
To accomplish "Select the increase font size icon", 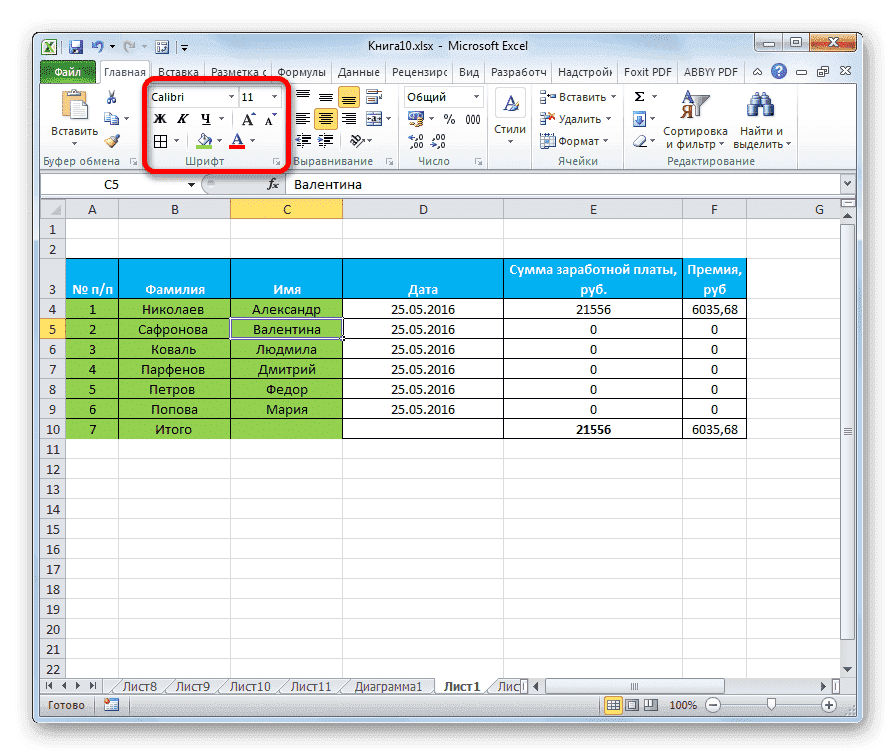I will tap(246, 118).
